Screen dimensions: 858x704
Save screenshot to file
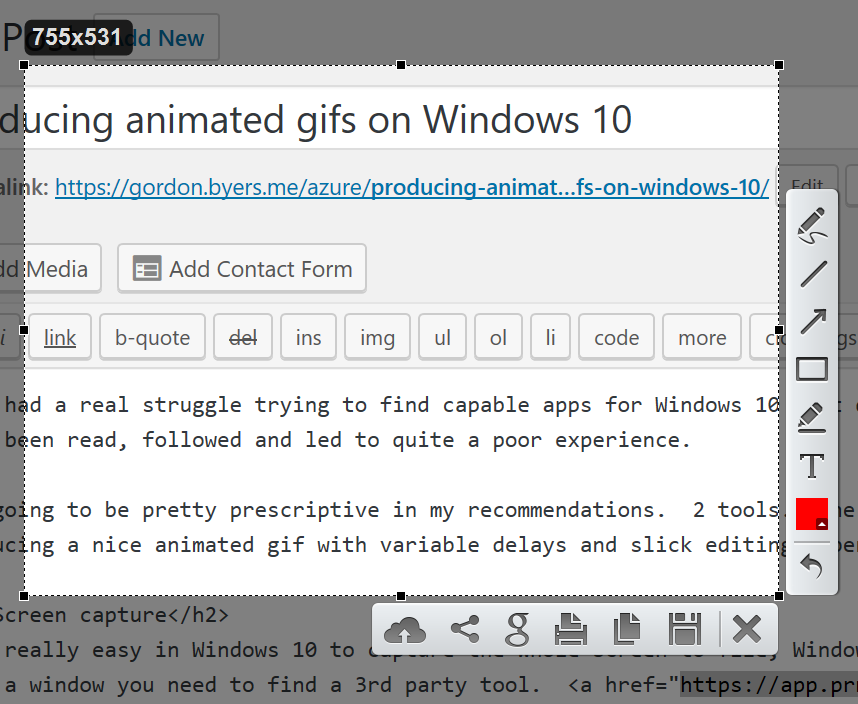click(x=685, y=629)
